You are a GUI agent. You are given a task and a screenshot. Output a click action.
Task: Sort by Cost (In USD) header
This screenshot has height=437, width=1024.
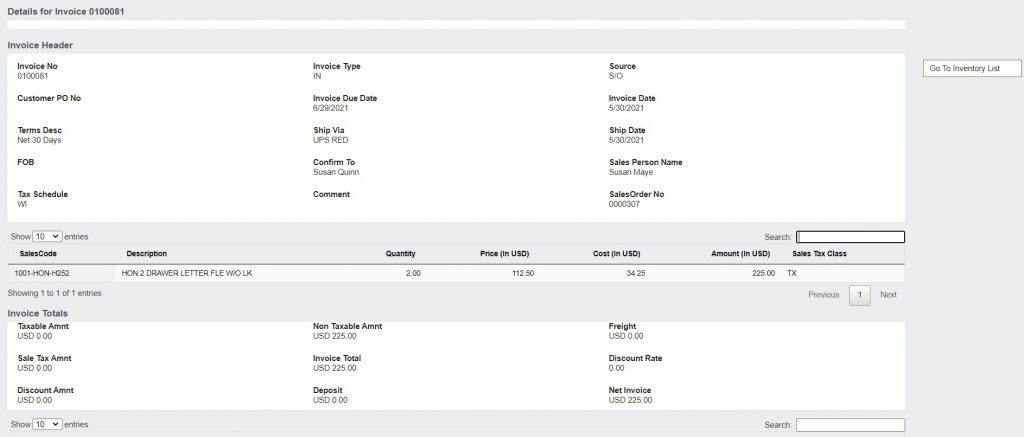(615, 253)
